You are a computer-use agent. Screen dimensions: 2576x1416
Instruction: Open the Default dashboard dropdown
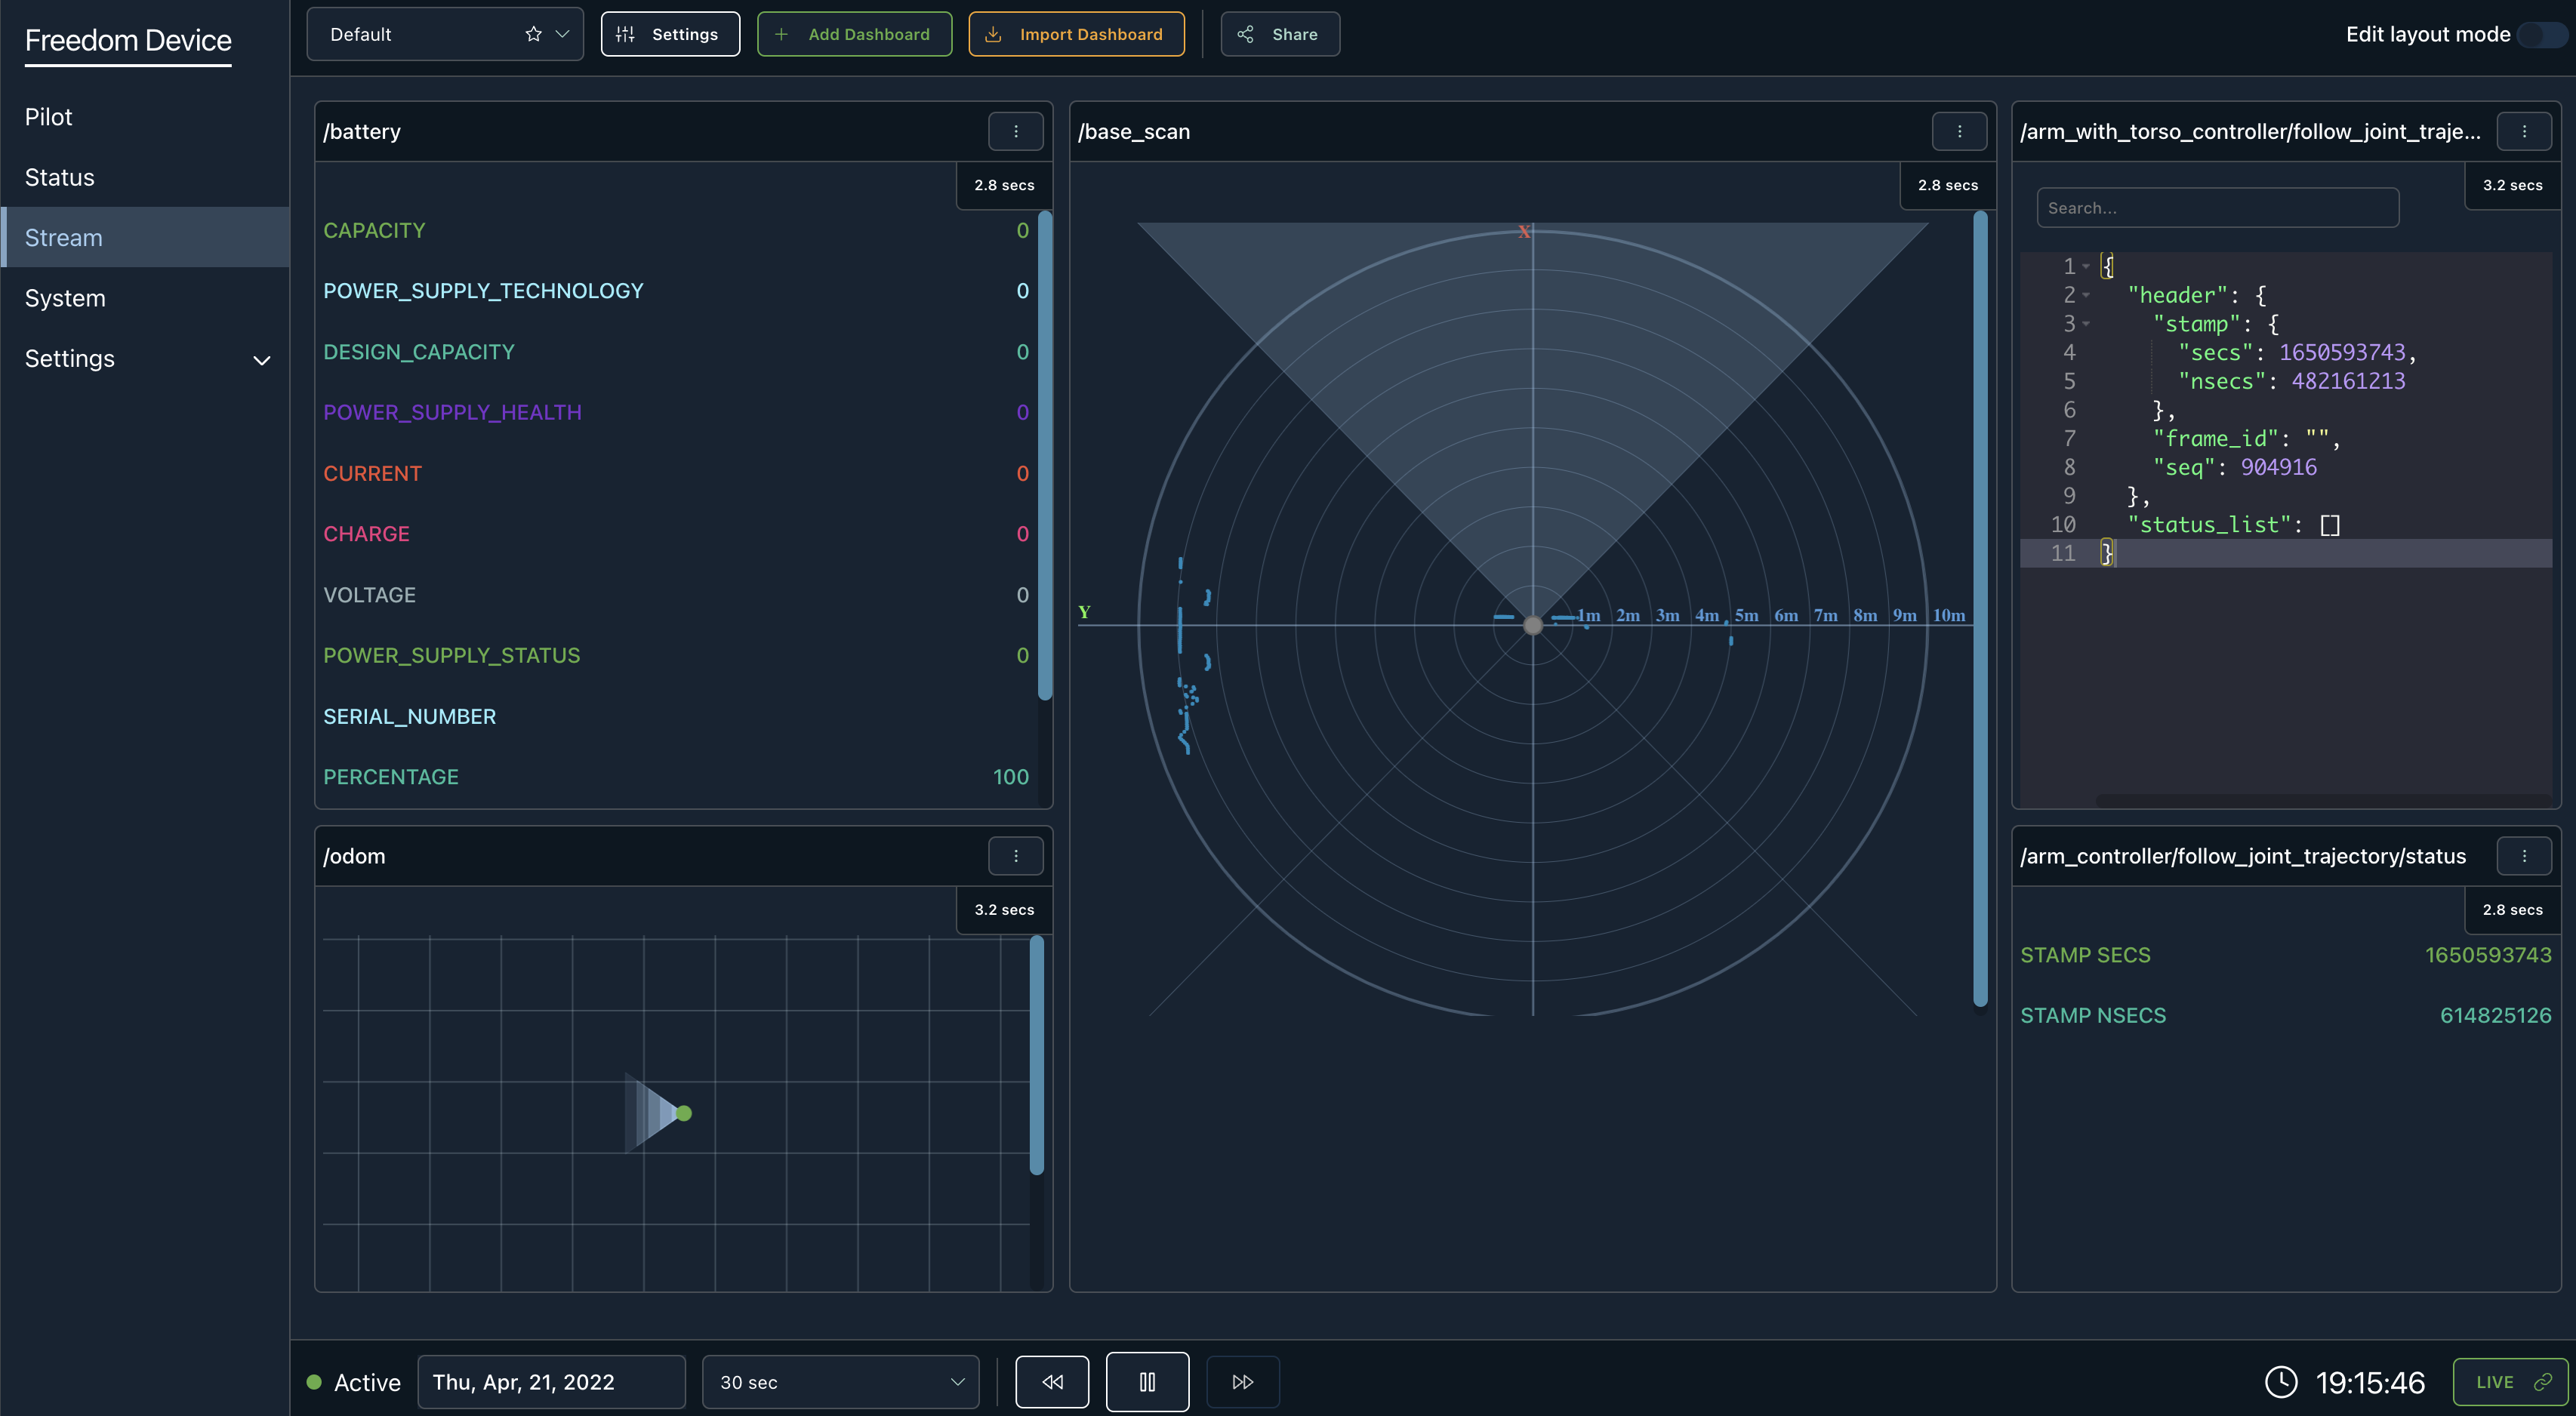(562, 34)
